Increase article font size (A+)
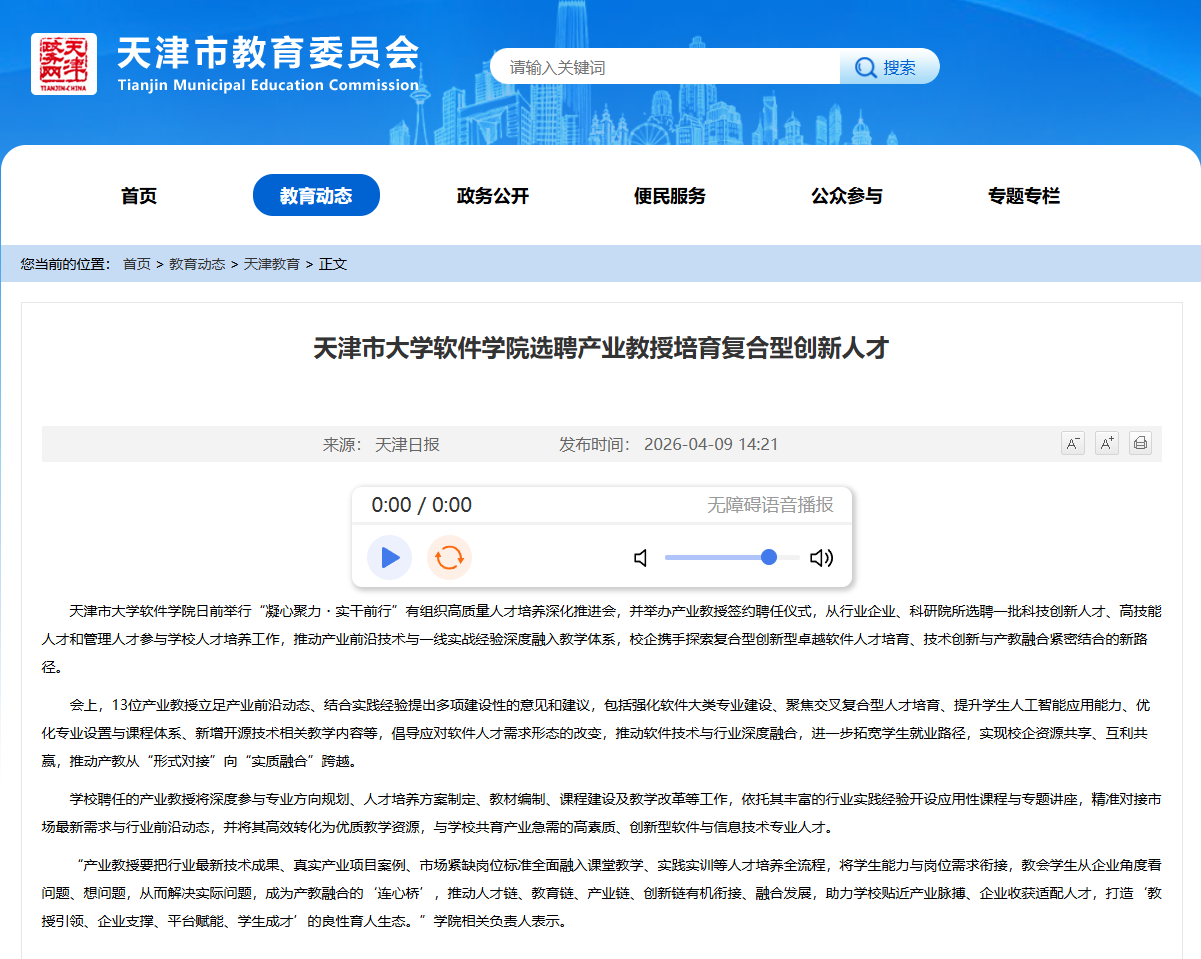This screenshot has width=1201, height=959. click(x=1106, y=443)
